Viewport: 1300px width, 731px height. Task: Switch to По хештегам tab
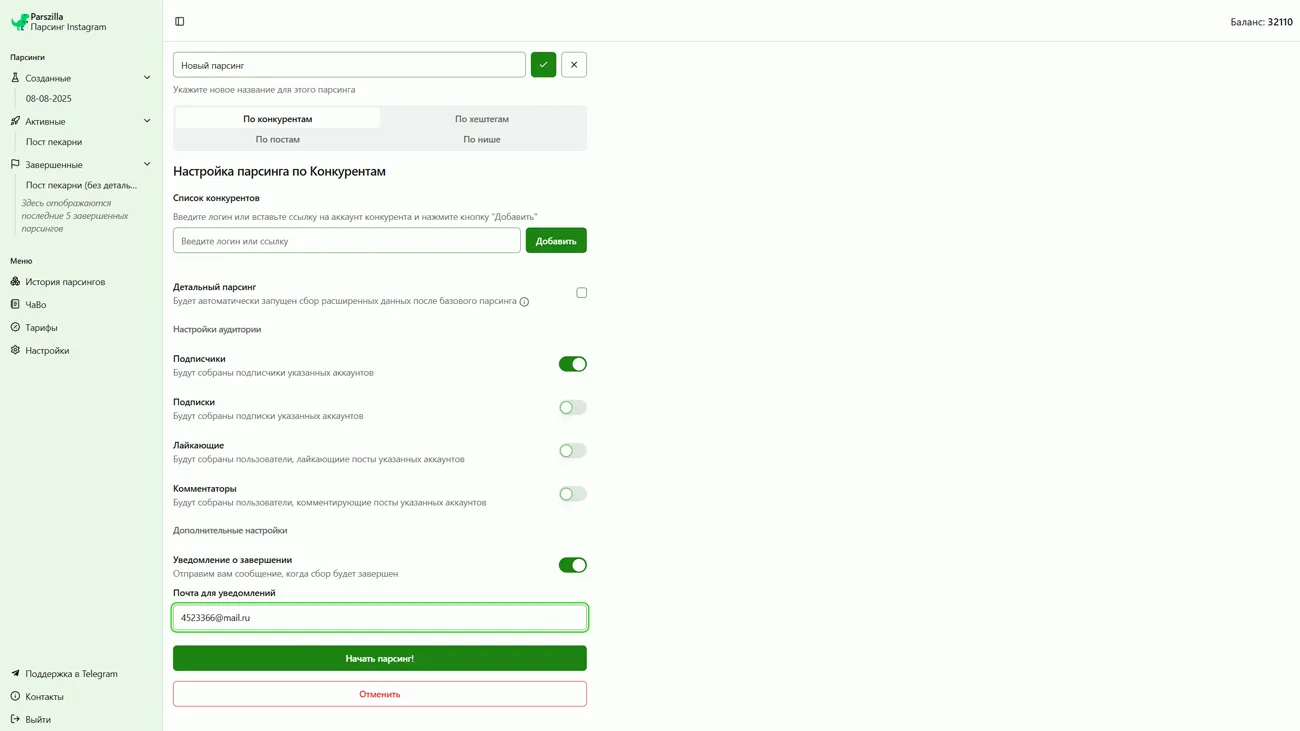pyautogui.click(x=482, y=119)
